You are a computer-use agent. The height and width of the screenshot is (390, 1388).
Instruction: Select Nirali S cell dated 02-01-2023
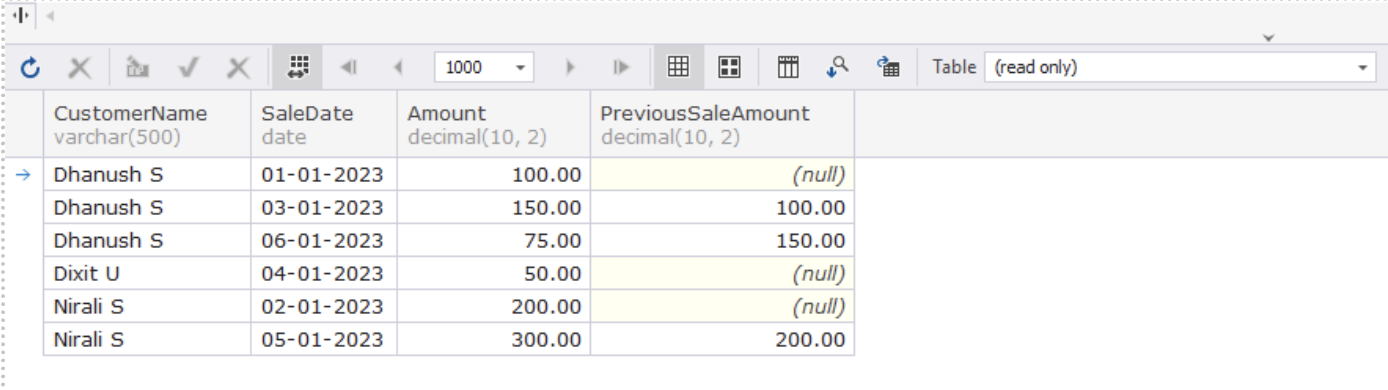coord(147,306)
